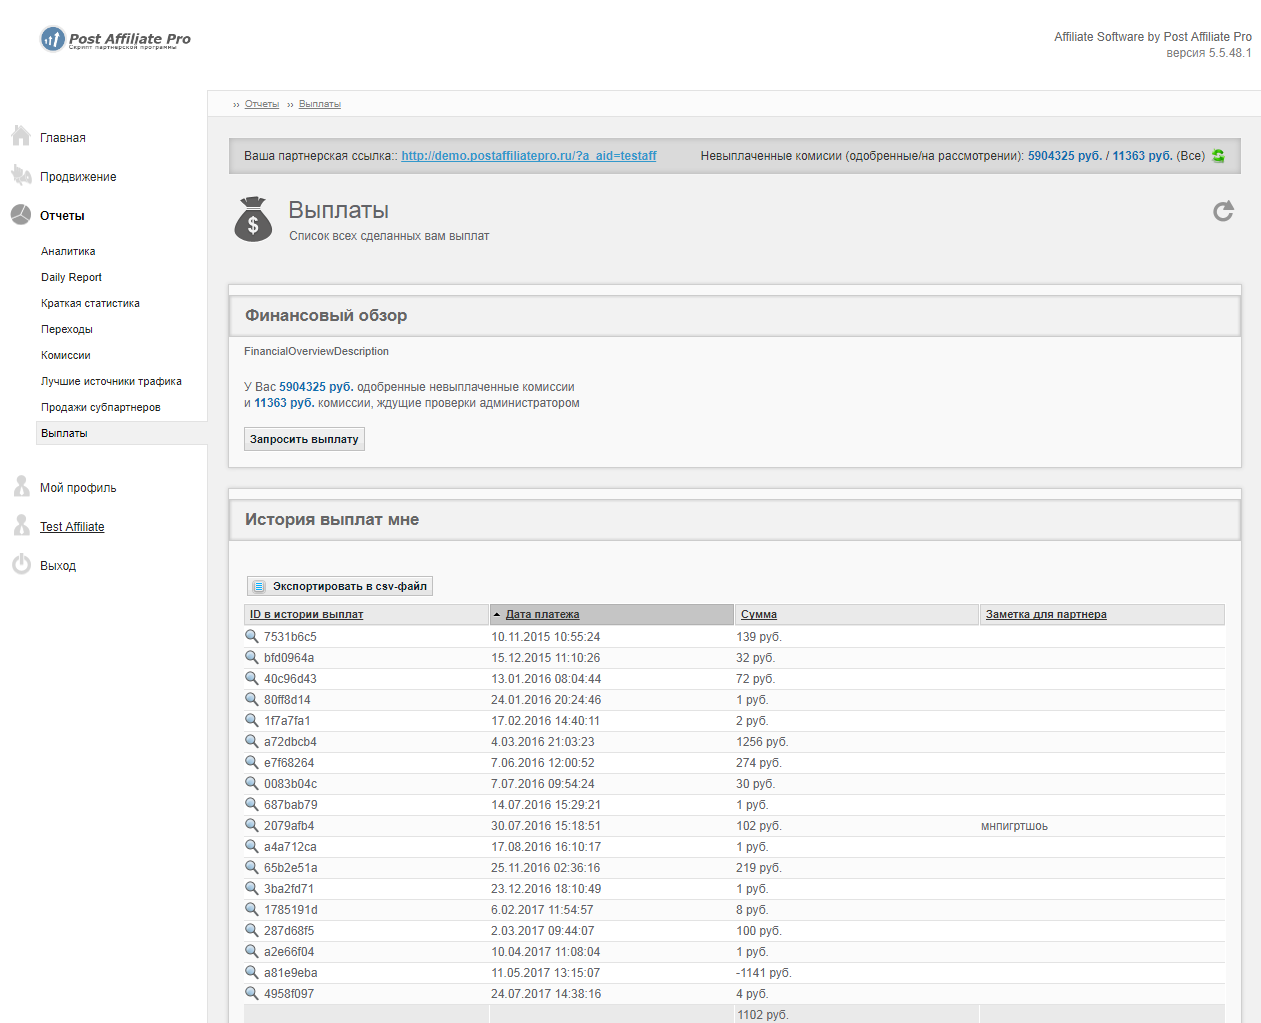Open the partner link demo.postaffiliatepro.ru
This screenshot has width=1261, height=1023.
tap(528, 156)
